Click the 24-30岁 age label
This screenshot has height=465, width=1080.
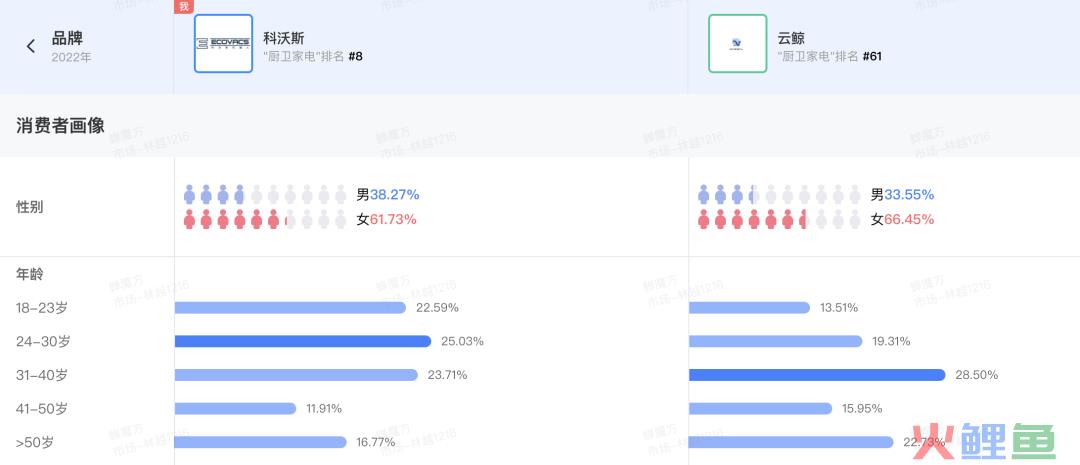(x=43, y=342)
